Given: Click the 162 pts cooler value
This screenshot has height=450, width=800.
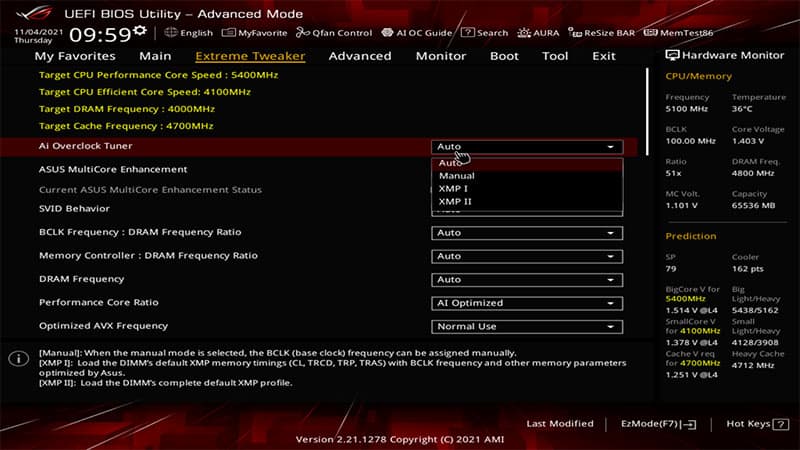Looking at the screenshot, I should coord(747,269).
